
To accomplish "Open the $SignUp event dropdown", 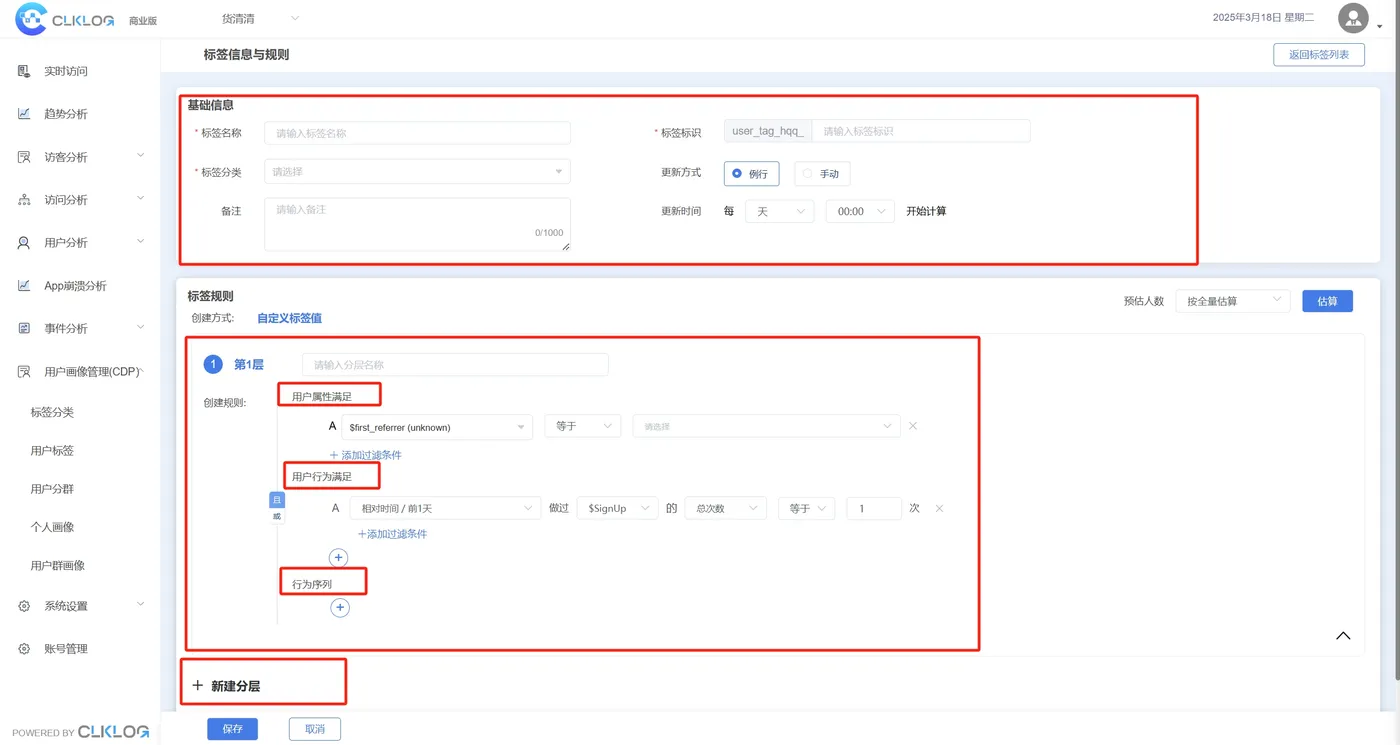I will click(617, 509).
